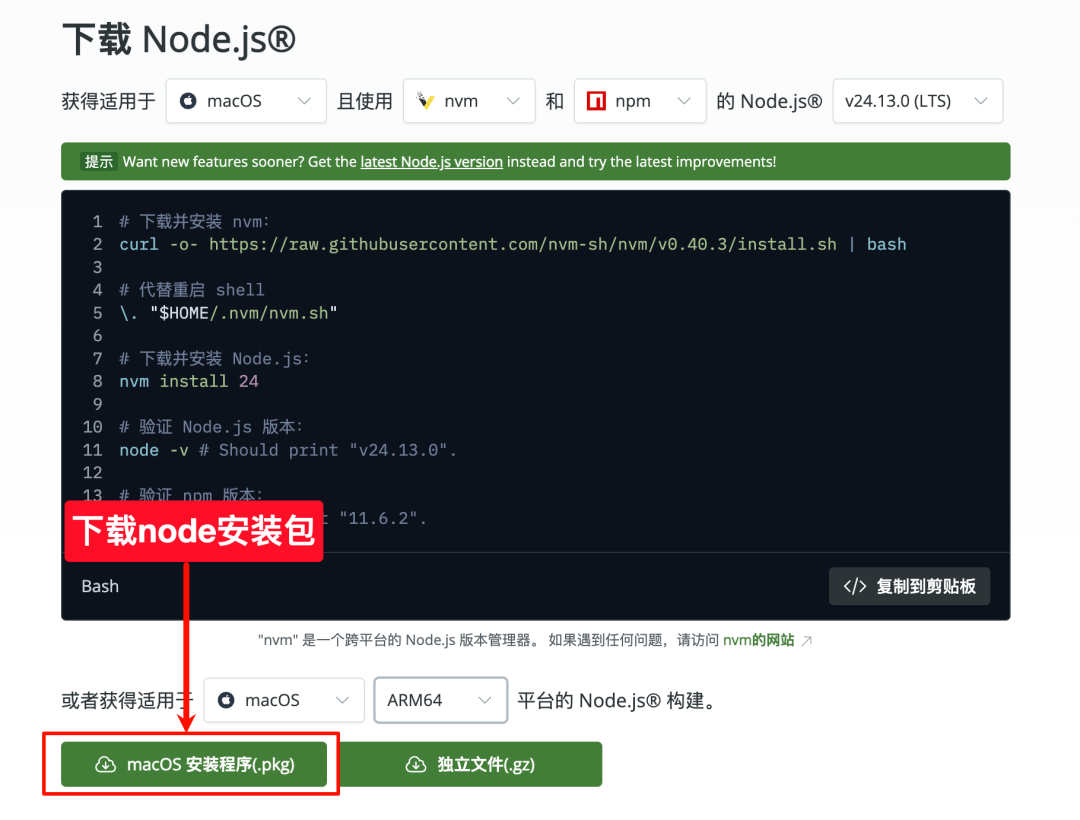The width and height of the screenshot is (1080, 820).
Task: Open the ARM64 architecture dropdown
Action: point(441,700)
